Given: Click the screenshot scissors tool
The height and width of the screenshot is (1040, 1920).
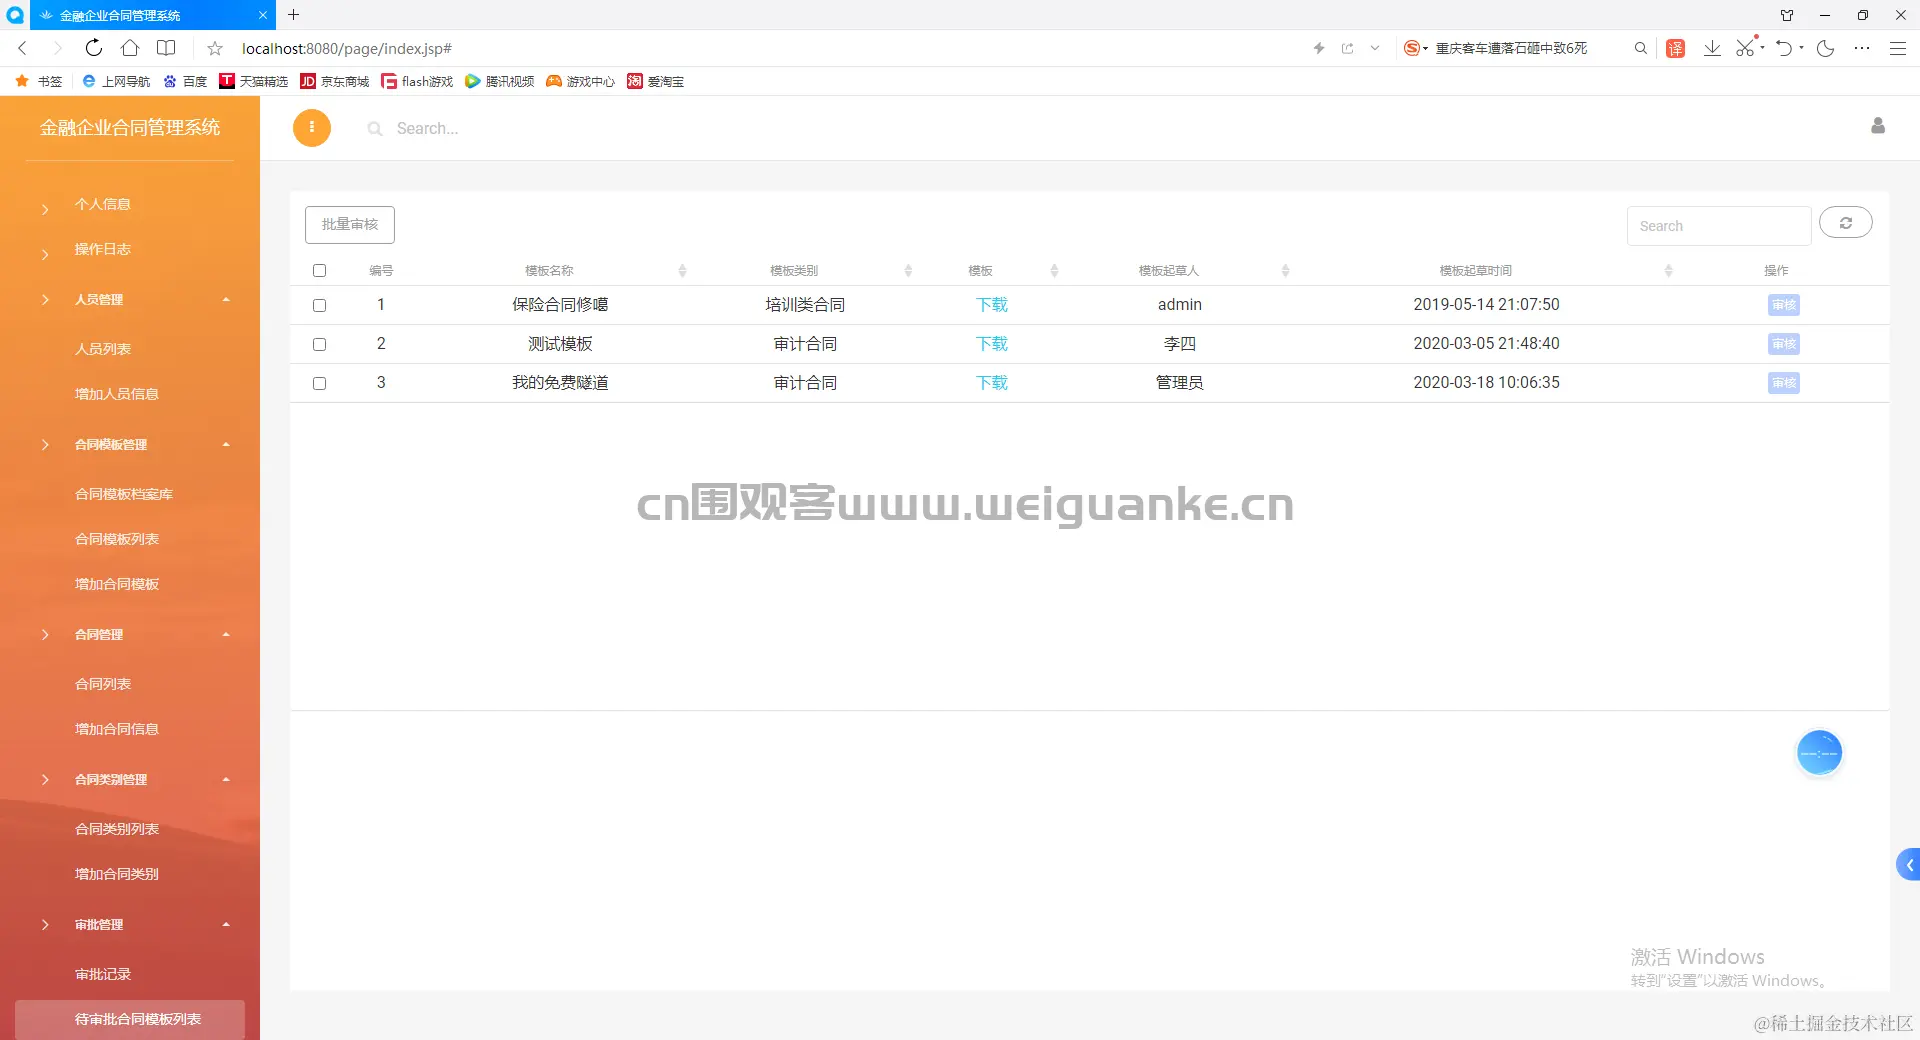Looking at the screenshot, I should tap(1745, 48).
